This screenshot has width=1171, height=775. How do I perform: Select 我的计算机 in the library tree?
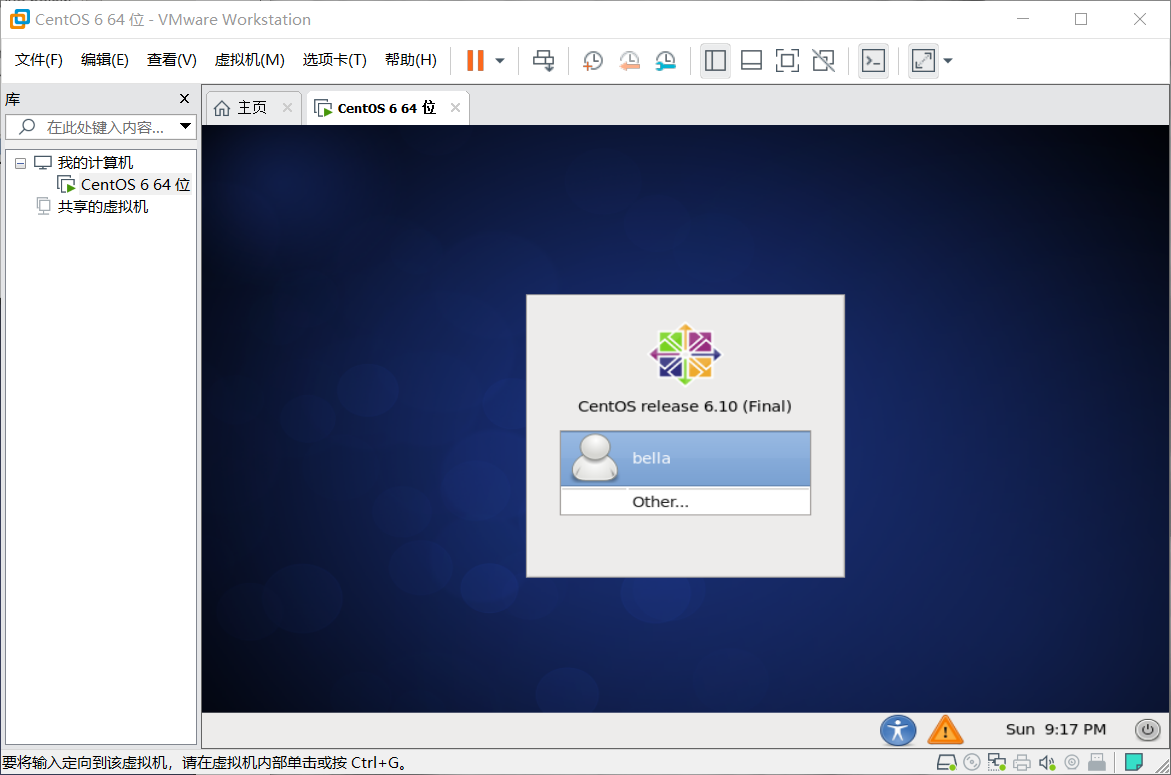(95, 163)
